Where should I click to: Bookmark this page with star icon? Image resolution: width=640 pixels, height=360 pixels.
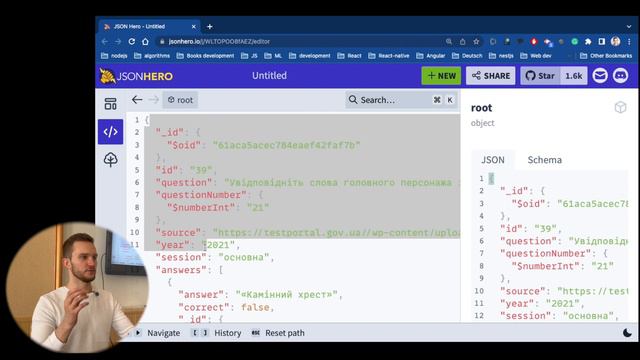click(476, 42)
